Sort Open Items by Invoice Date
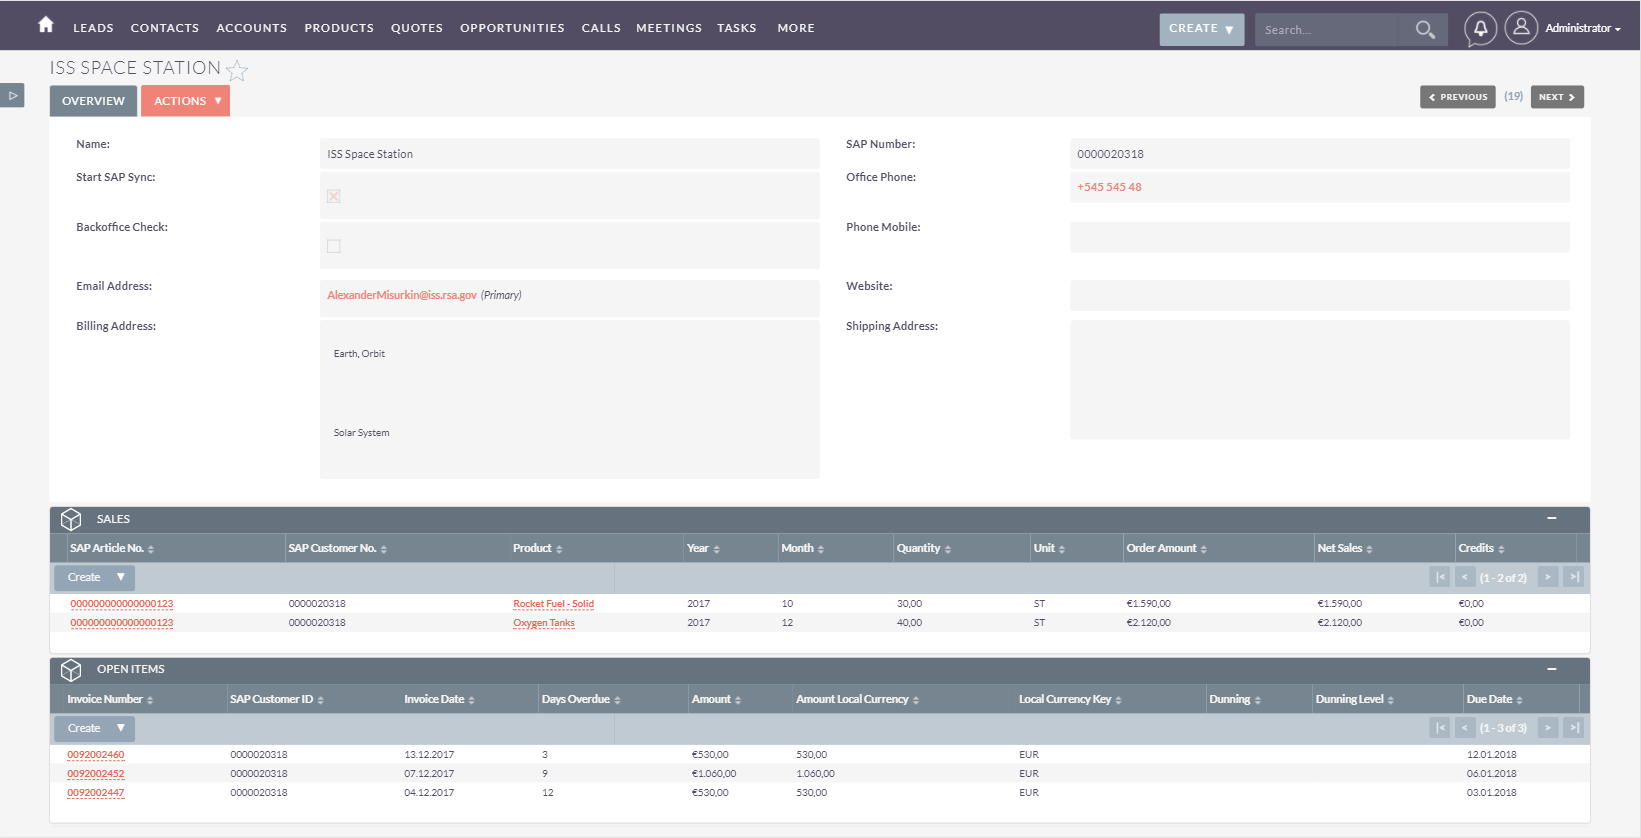Viewport: 1641px width, 838px height. tap(440, 699)
